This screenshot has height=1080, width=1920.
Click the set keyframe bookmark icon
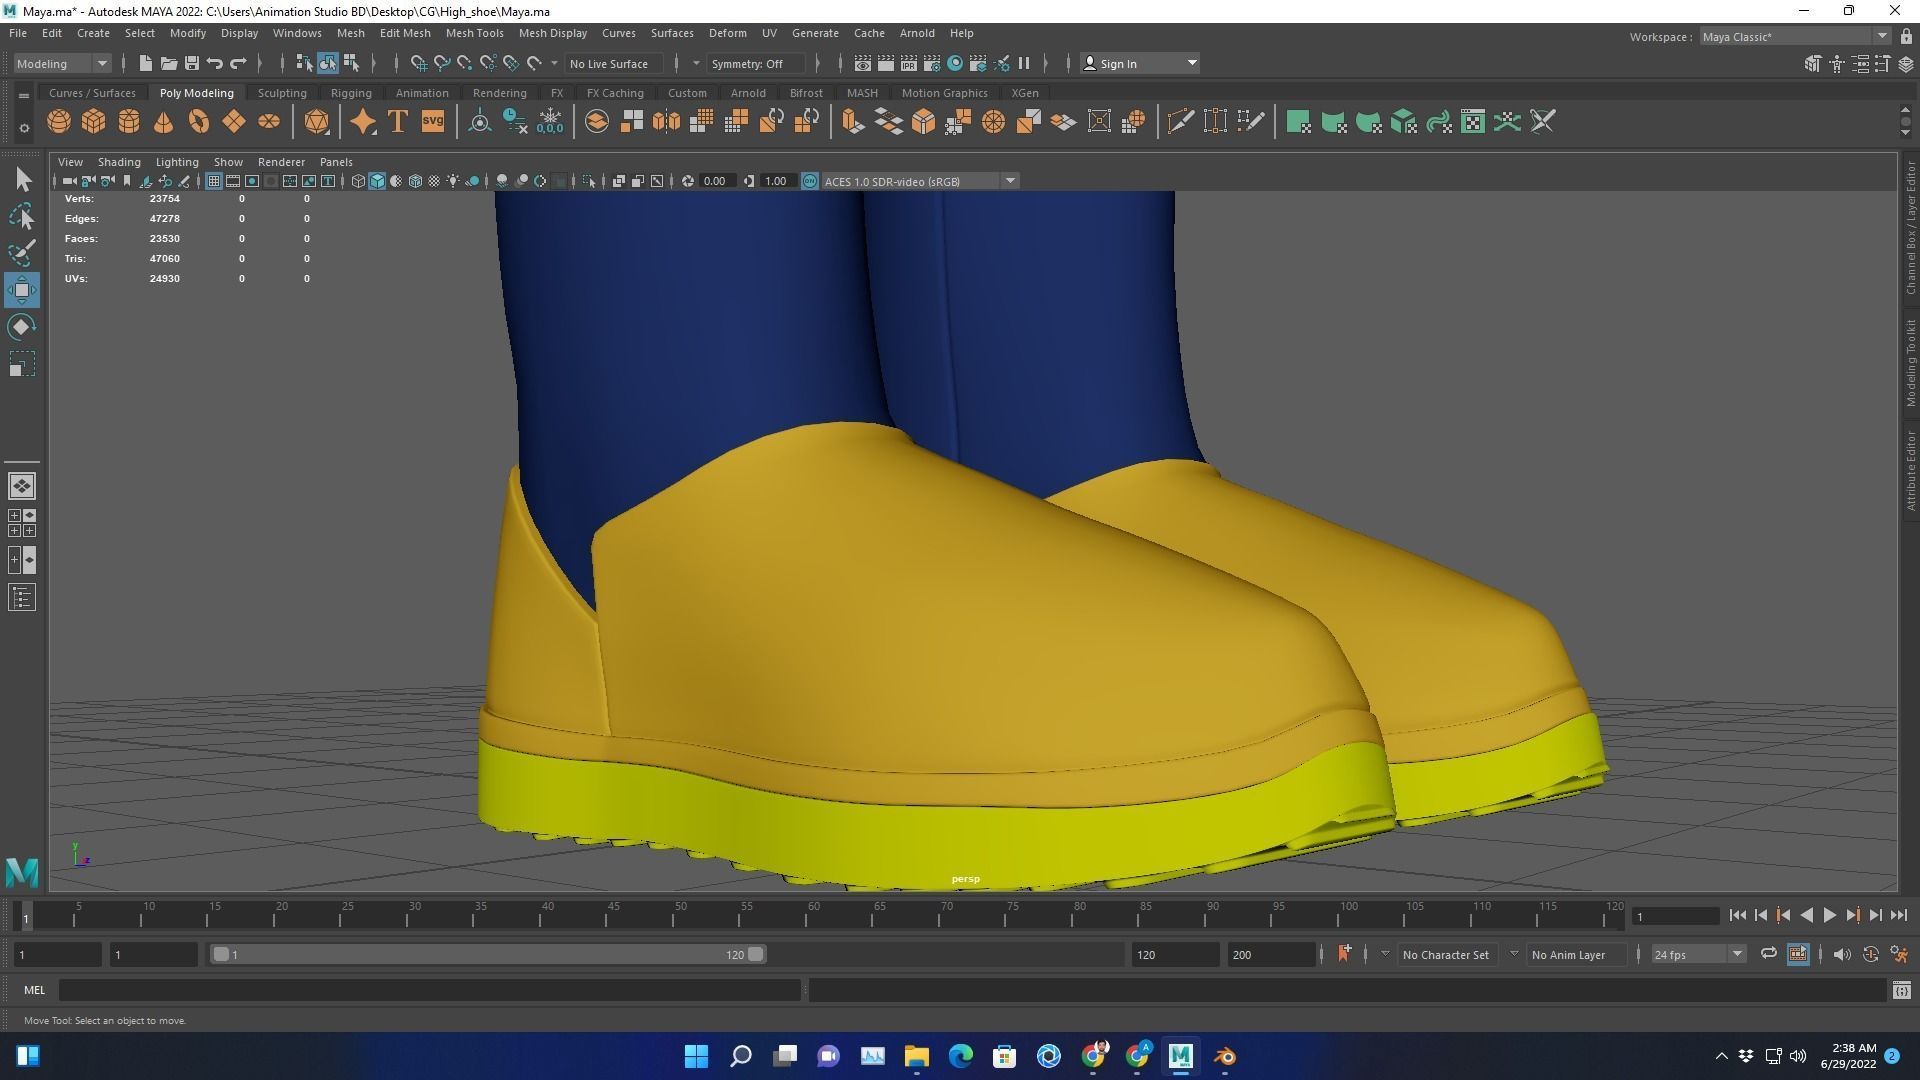click(x=1344, y=954)
